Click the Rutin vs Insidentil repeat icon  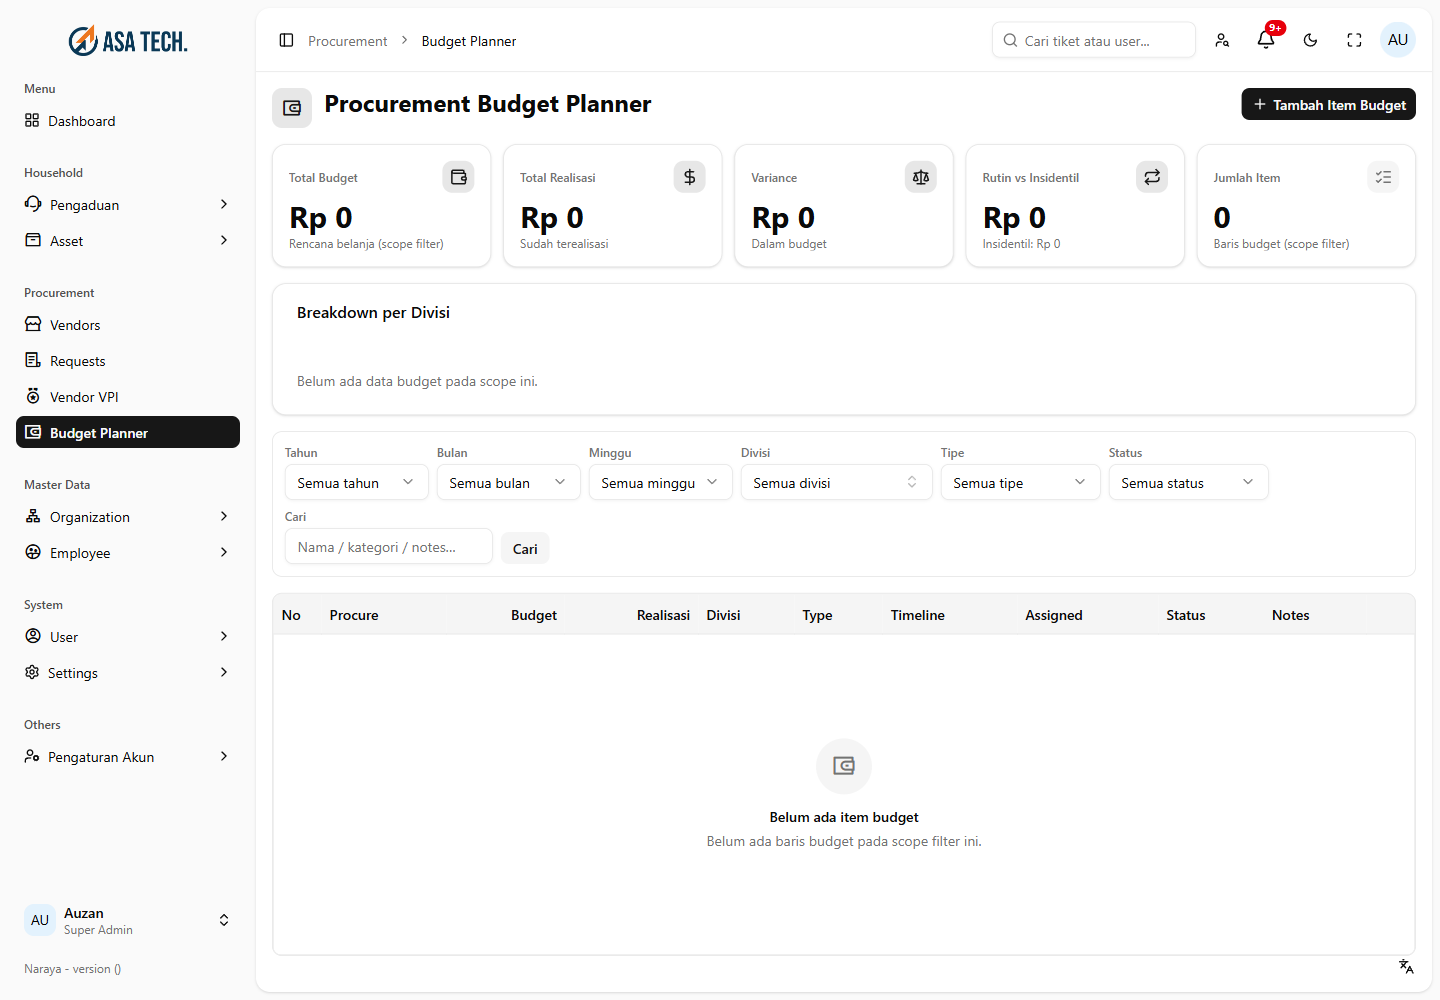(x=1152, y=177)
